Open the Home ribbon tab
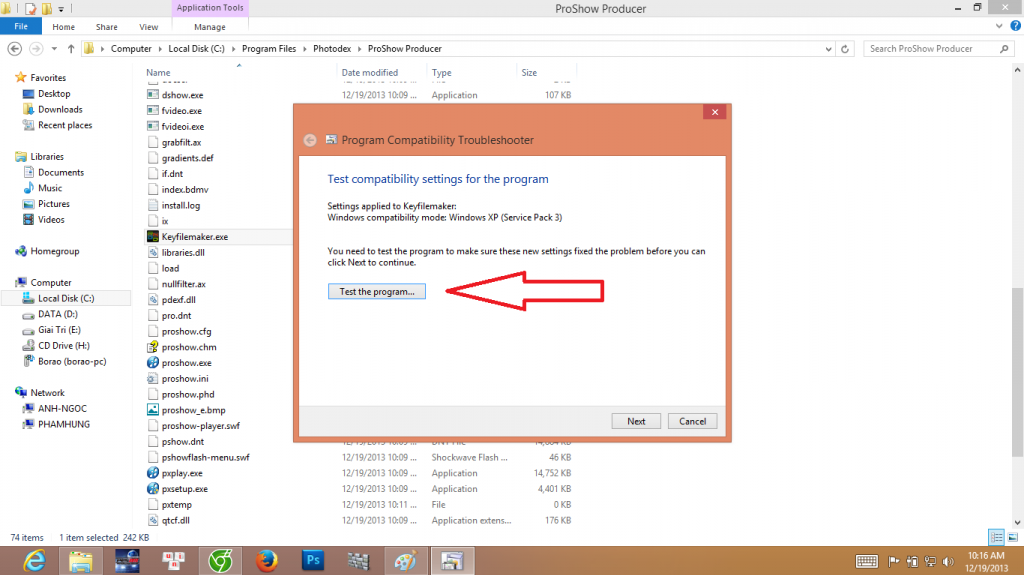1024x575 pixels. pos(63,27)
